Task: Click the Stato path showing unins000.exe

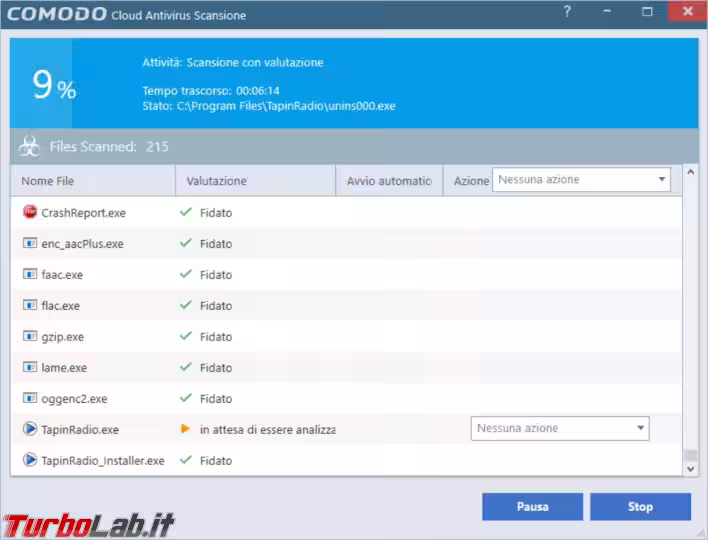Action: (x=269, y=106)
